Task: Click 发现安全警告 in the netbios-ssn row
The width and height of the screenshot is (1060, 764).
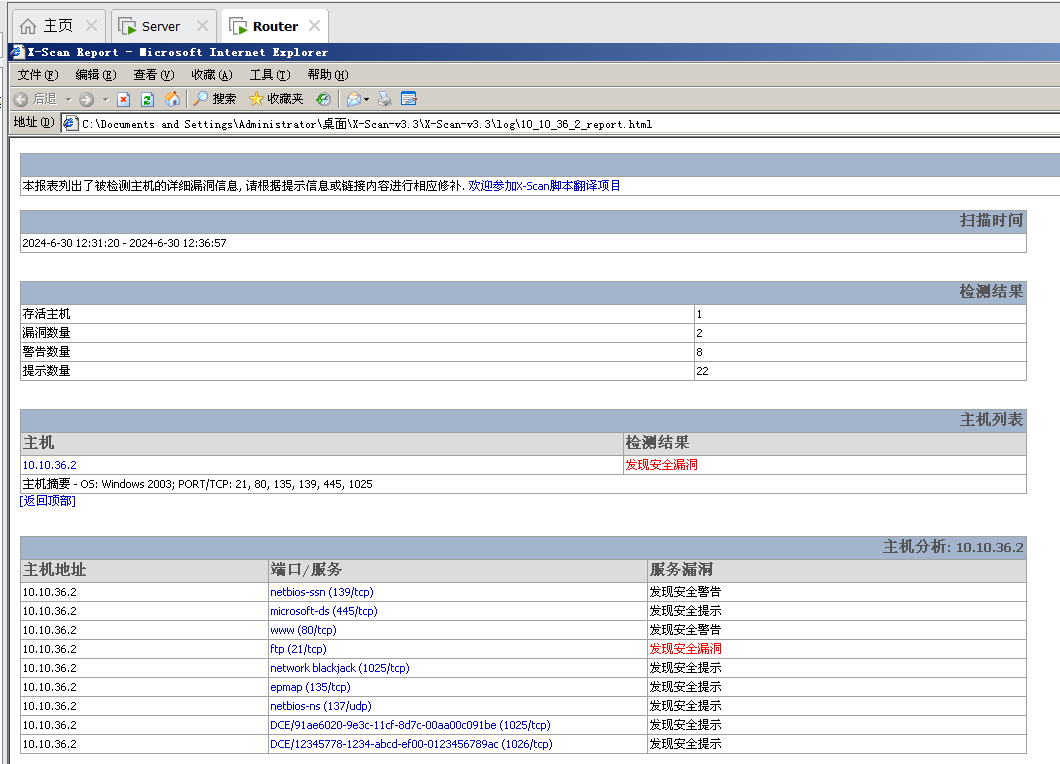Action: (685, 592)
